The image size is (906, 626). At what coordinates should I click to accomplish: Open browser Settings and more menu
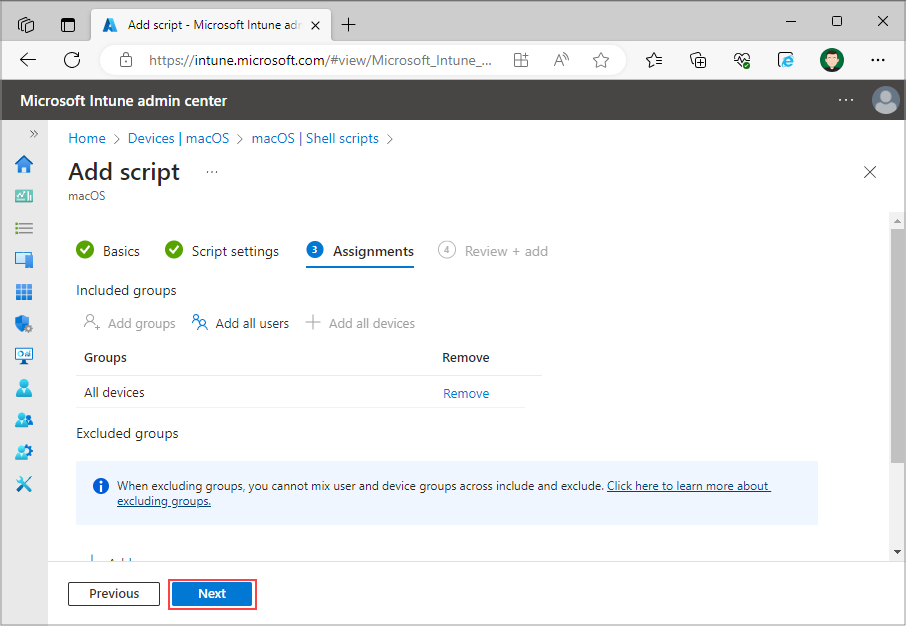pos(878,60)
